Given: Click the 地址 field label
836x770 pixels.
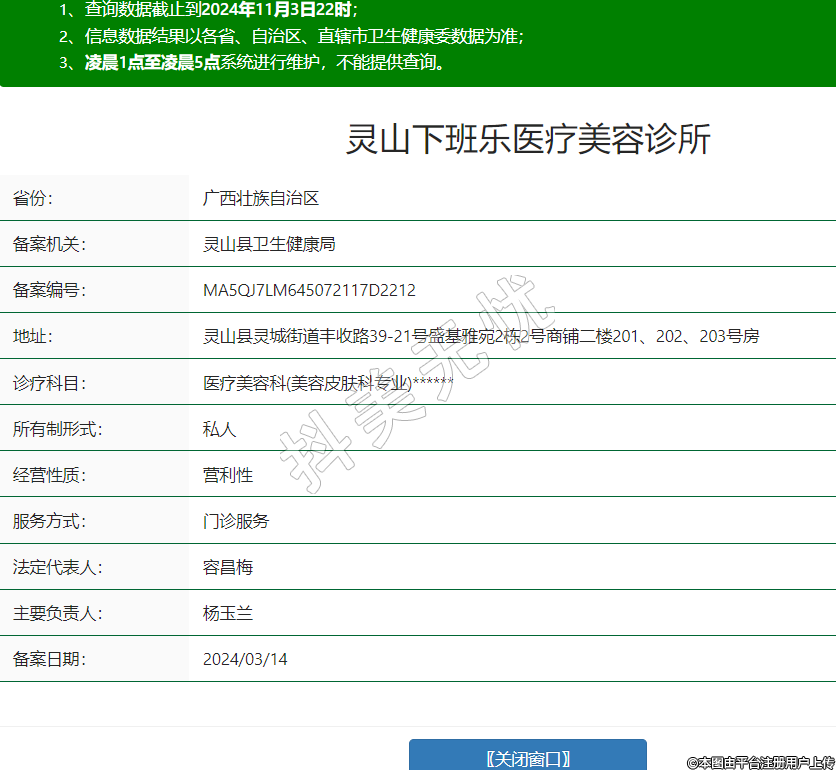Looking at the screenshot, I should (x=33, y=336).
